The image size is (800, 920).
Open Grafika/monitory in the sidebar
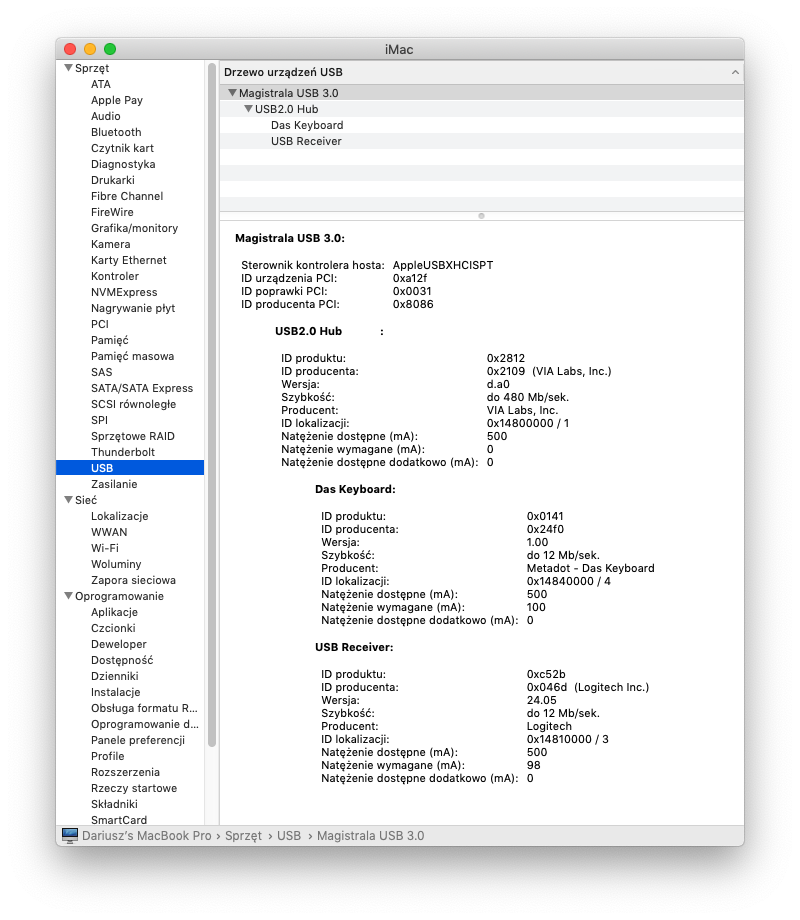134,228
